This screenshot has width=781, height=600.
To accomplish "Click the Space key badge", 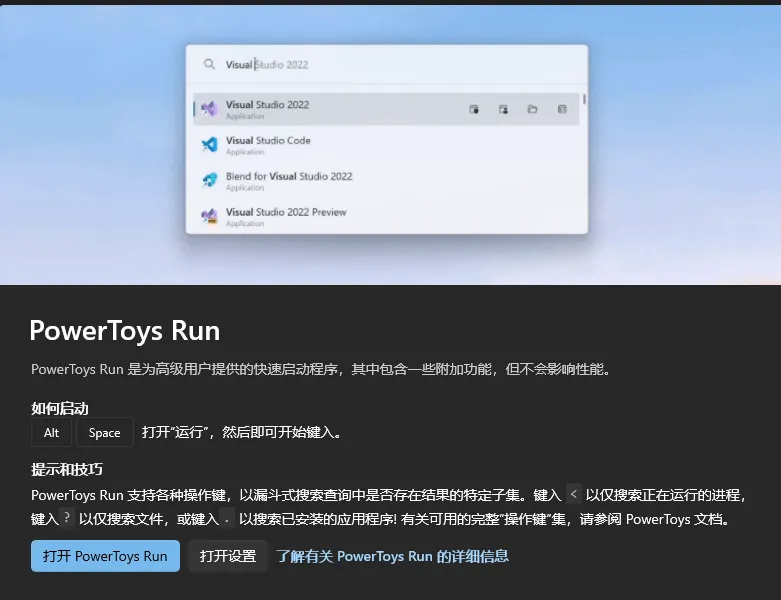I will click(x=105, y=432).
